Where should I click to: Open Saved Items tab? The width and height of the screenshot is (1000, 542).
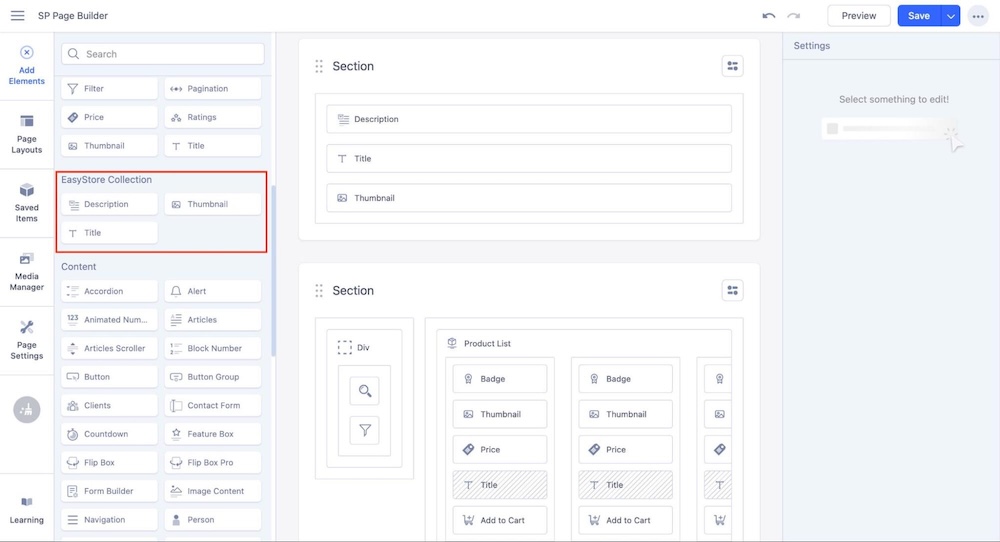tap(27, 203)
